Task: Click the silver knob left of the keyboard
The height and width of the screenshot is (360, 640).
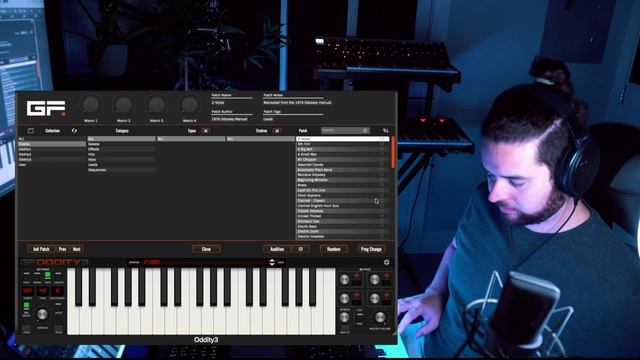Action: click(42, 314)
